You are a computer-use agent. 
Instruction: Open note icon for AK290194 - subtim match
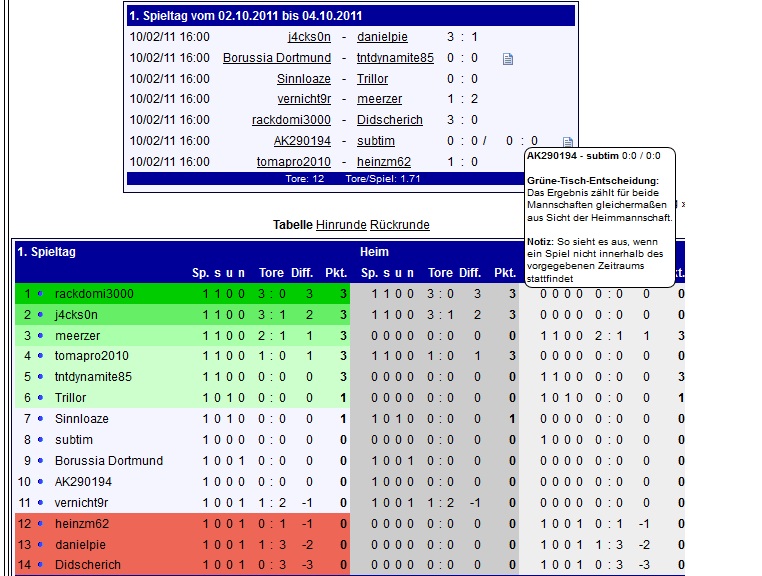tap(568, 142)
